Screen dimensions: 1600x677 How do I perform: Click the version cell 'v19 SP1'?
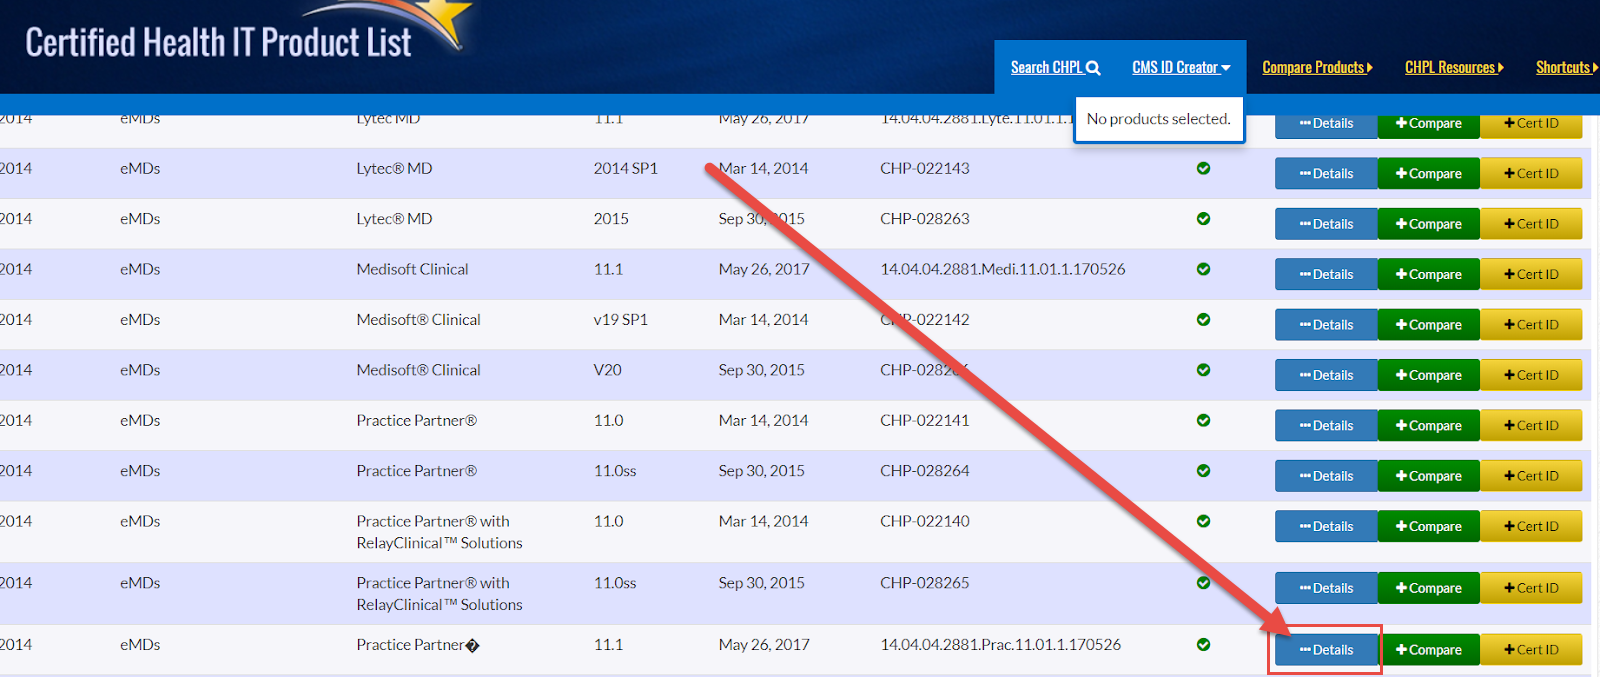(621, 319)
